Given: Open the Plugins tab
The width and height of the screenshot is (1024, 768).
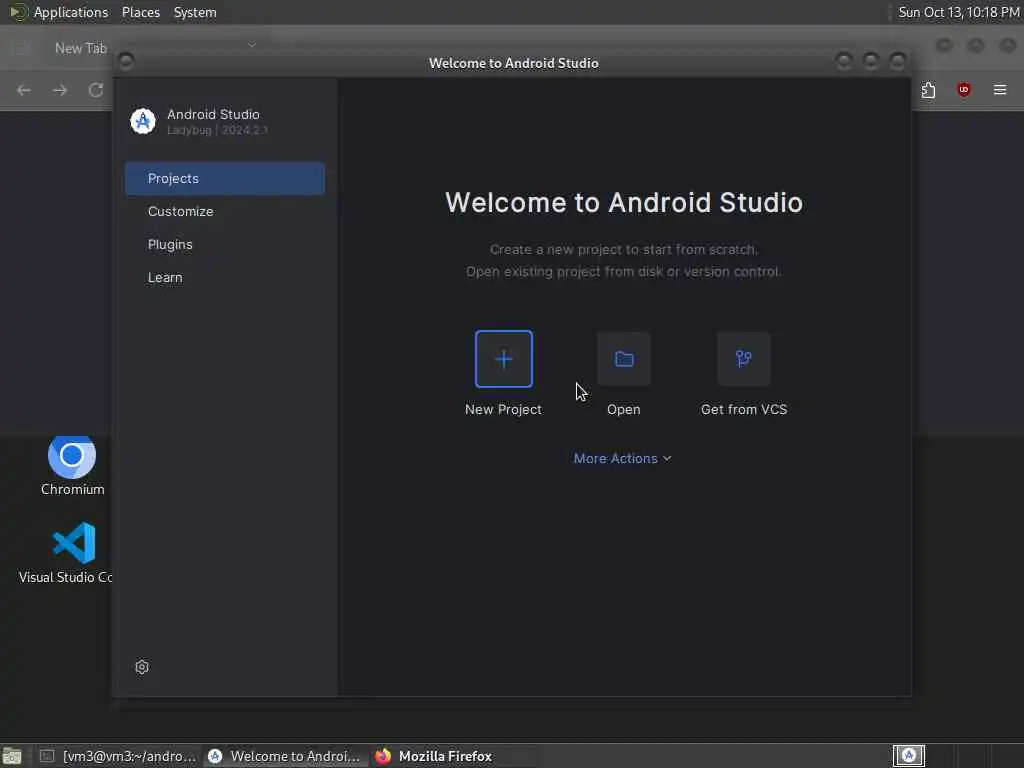Looking at the screenshot, I should coord(225,244).
